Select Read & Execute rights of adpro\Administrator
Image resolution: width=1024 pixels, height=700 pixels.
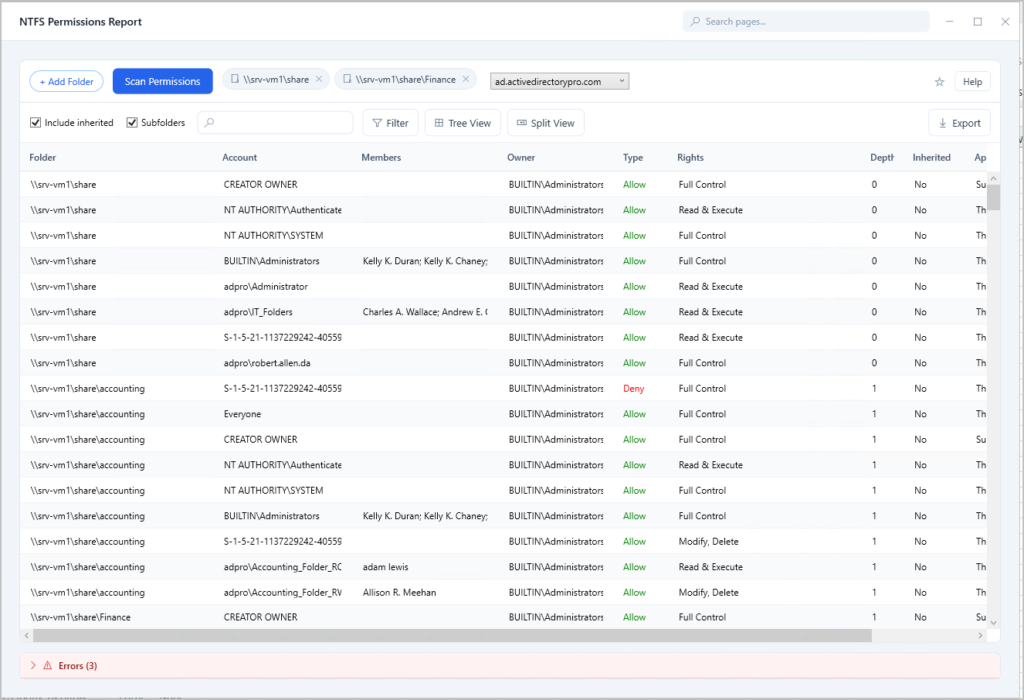[x=711, y=287]
